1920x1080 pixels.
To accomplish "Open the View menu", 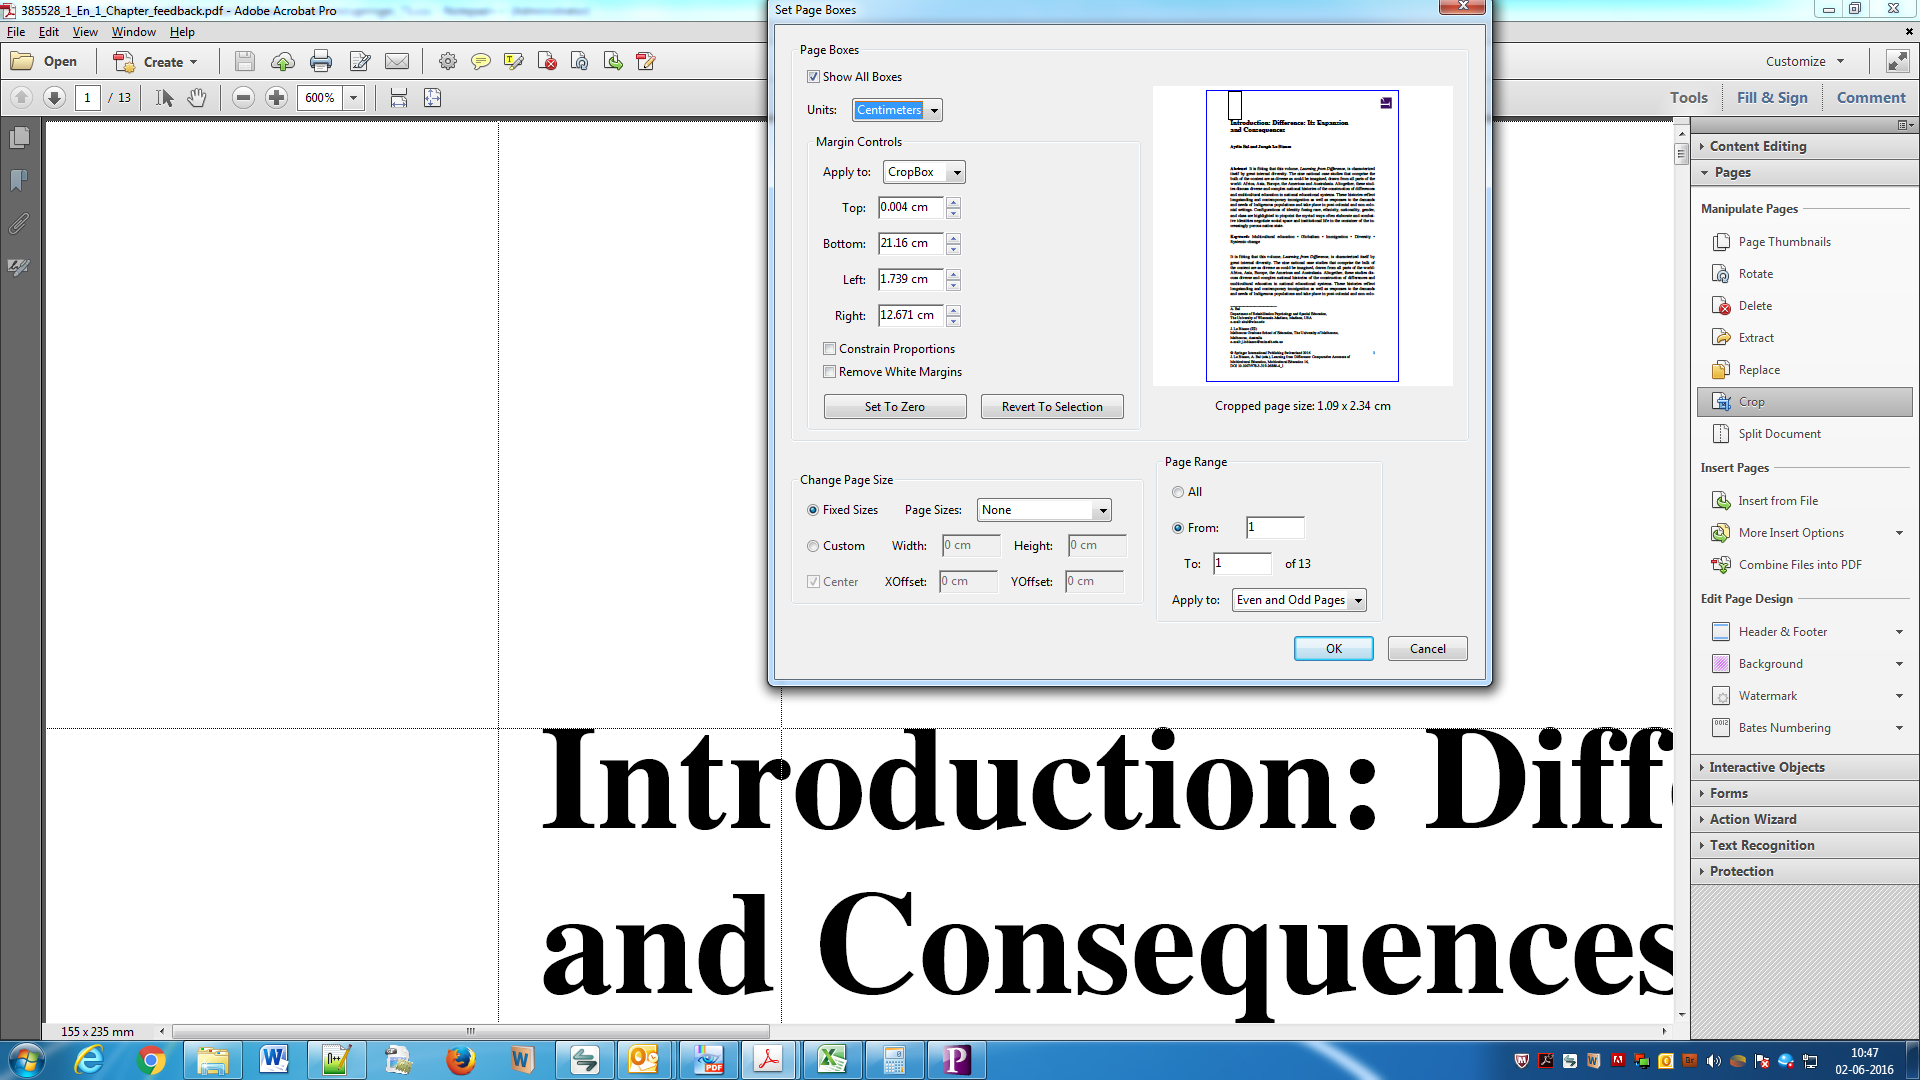I will tap(85, 32).
